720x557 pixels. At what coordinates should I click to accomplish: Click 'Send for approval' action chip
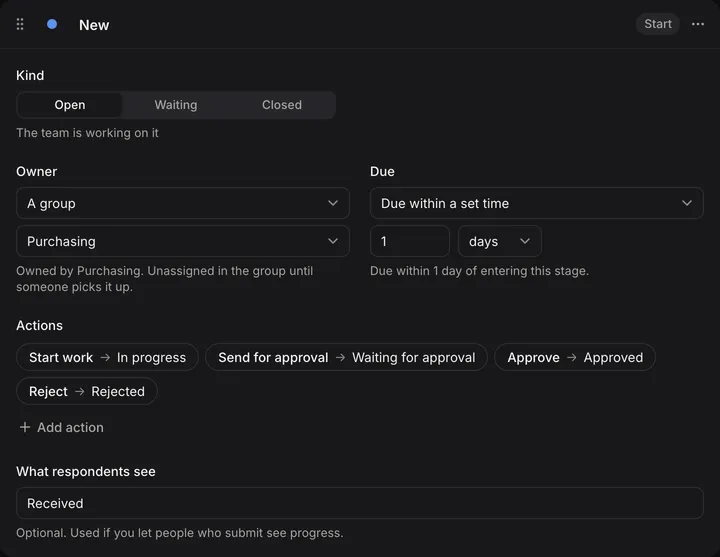pyautogui.click(x=346, y=357)
